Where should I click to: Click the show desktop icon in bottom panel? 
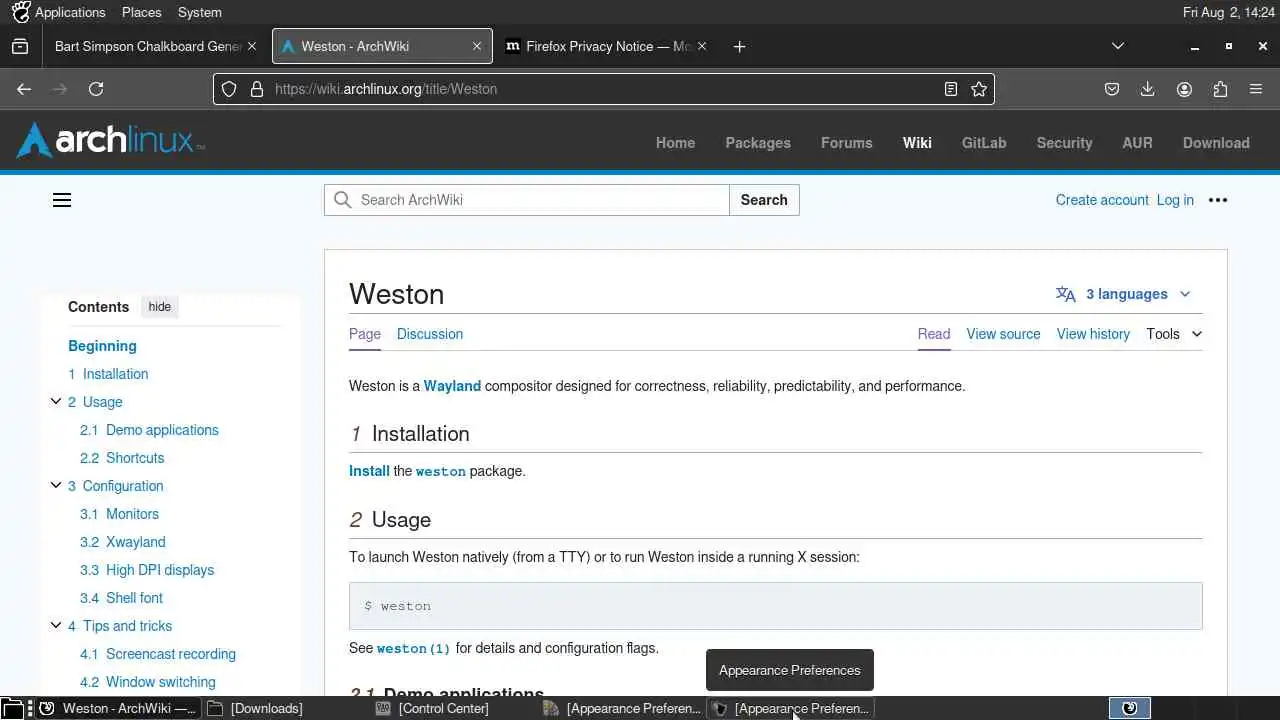click(11, 708)
